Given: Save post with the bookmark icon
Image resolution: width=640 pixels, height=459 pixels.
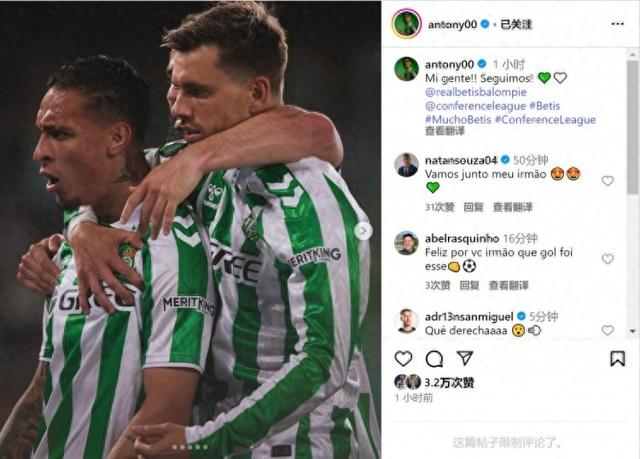Looking at the screenshot, I should click(617, 359).
